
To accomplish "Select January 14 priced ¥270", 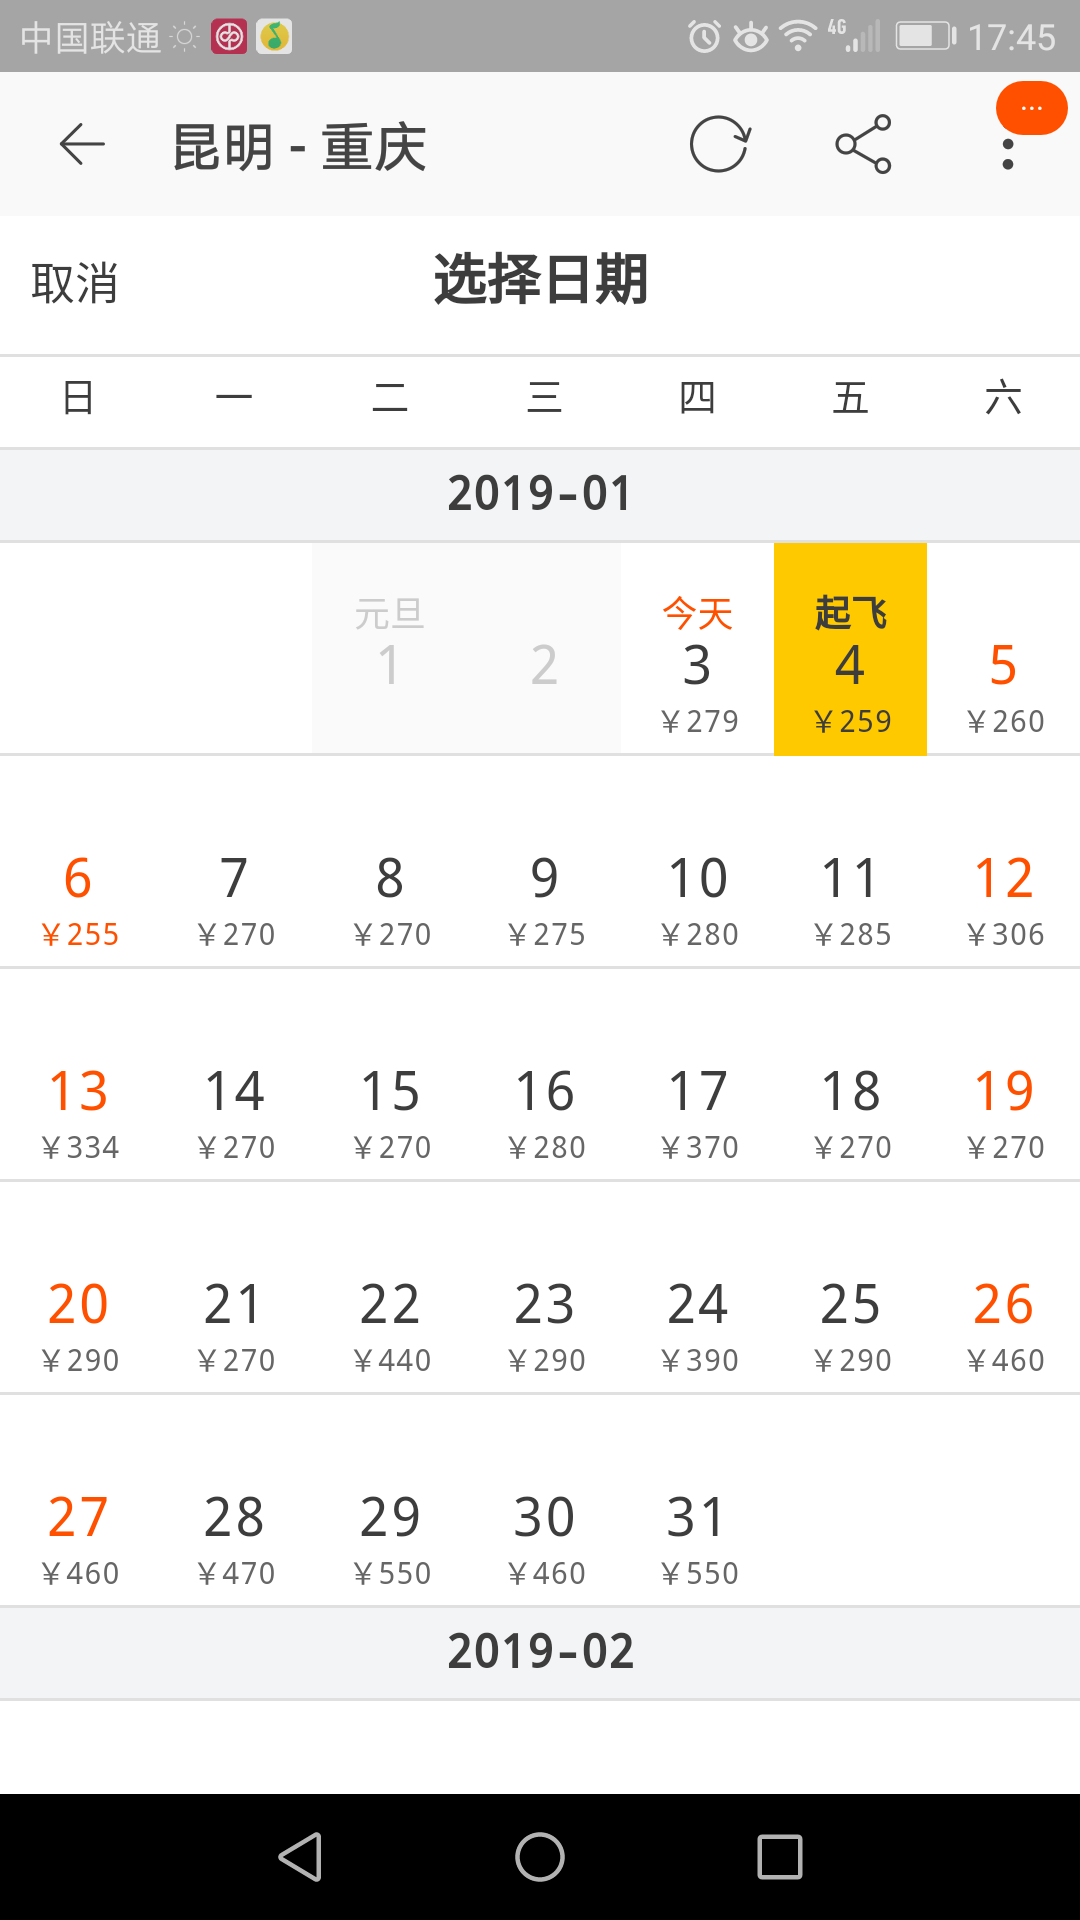I will pos(234,1075).
